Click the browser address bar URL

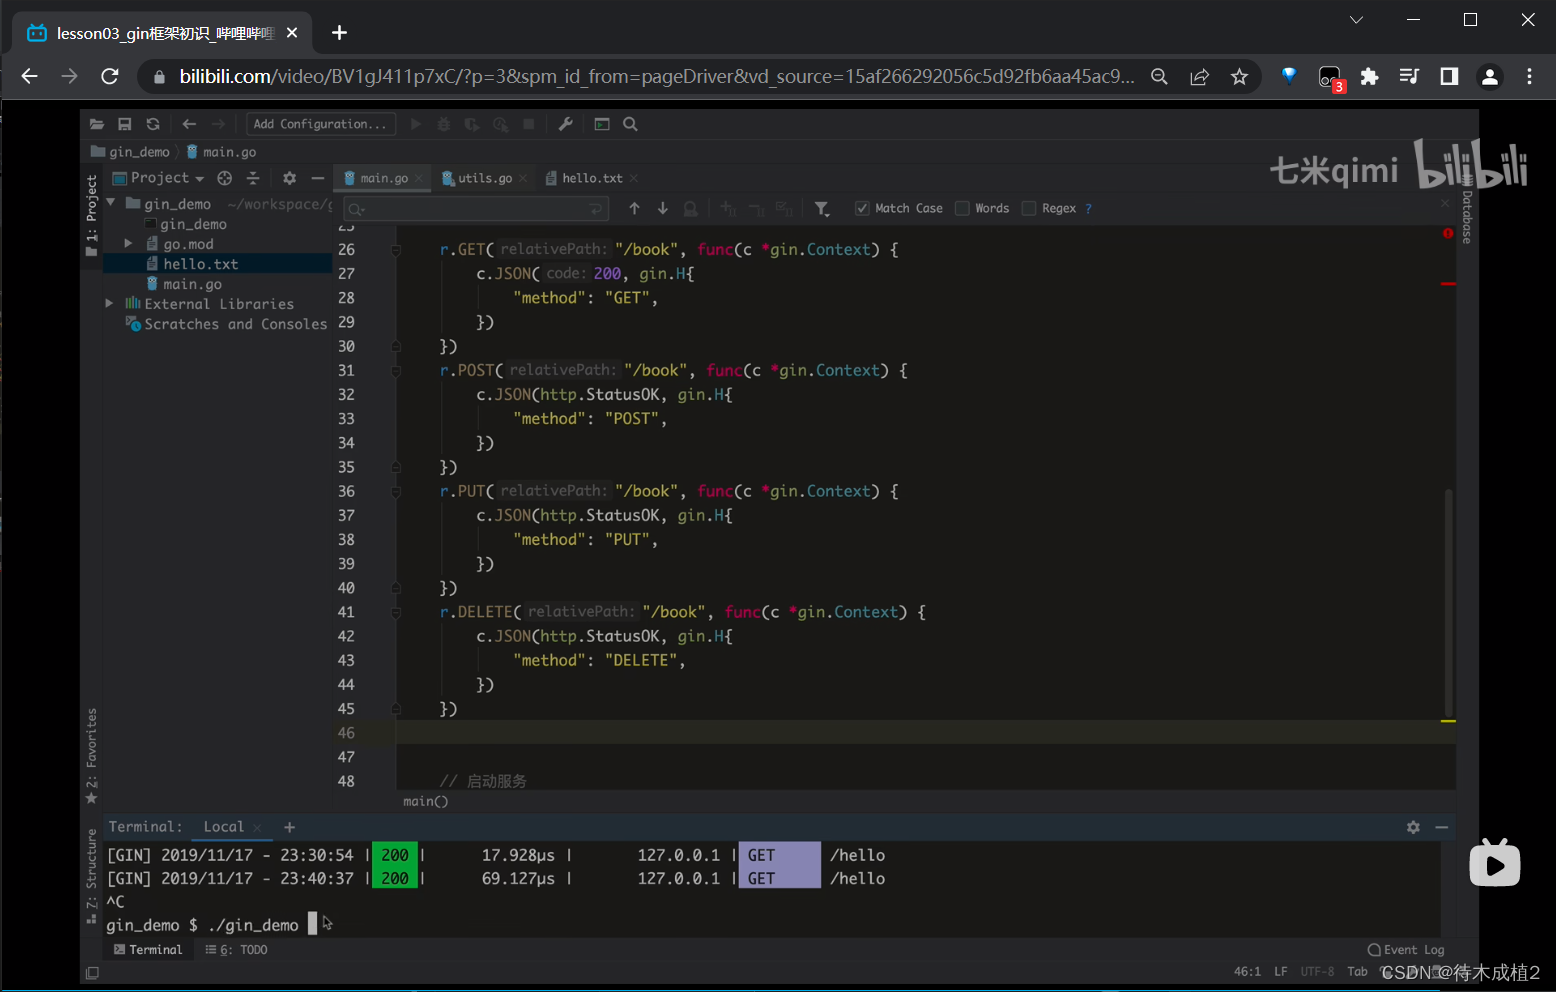[x=656, y=76]
